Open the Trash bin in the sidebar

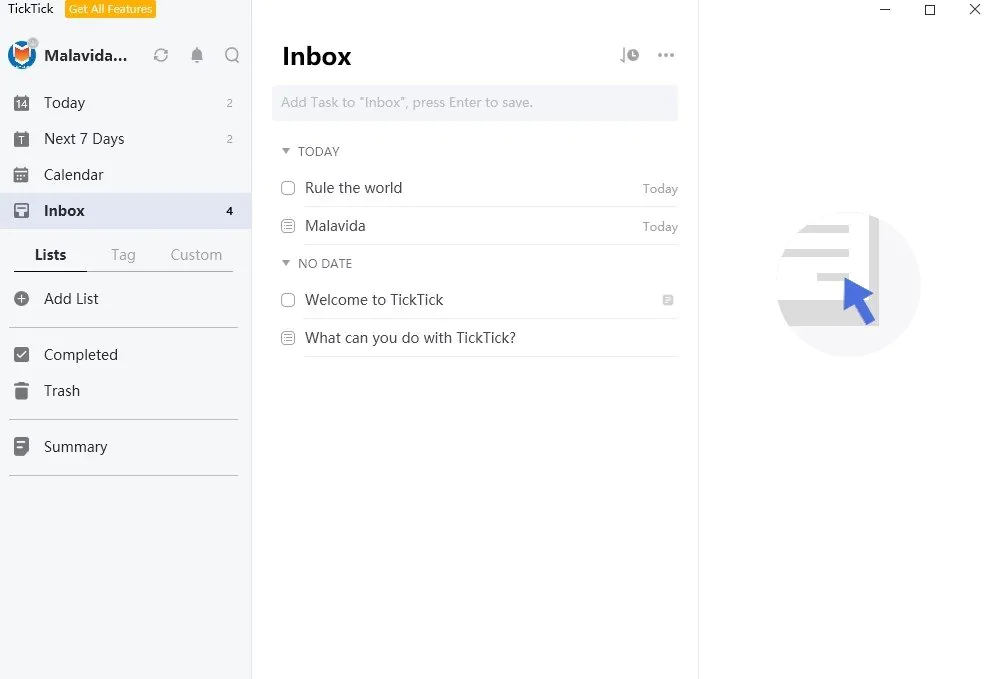coord(22,391)
